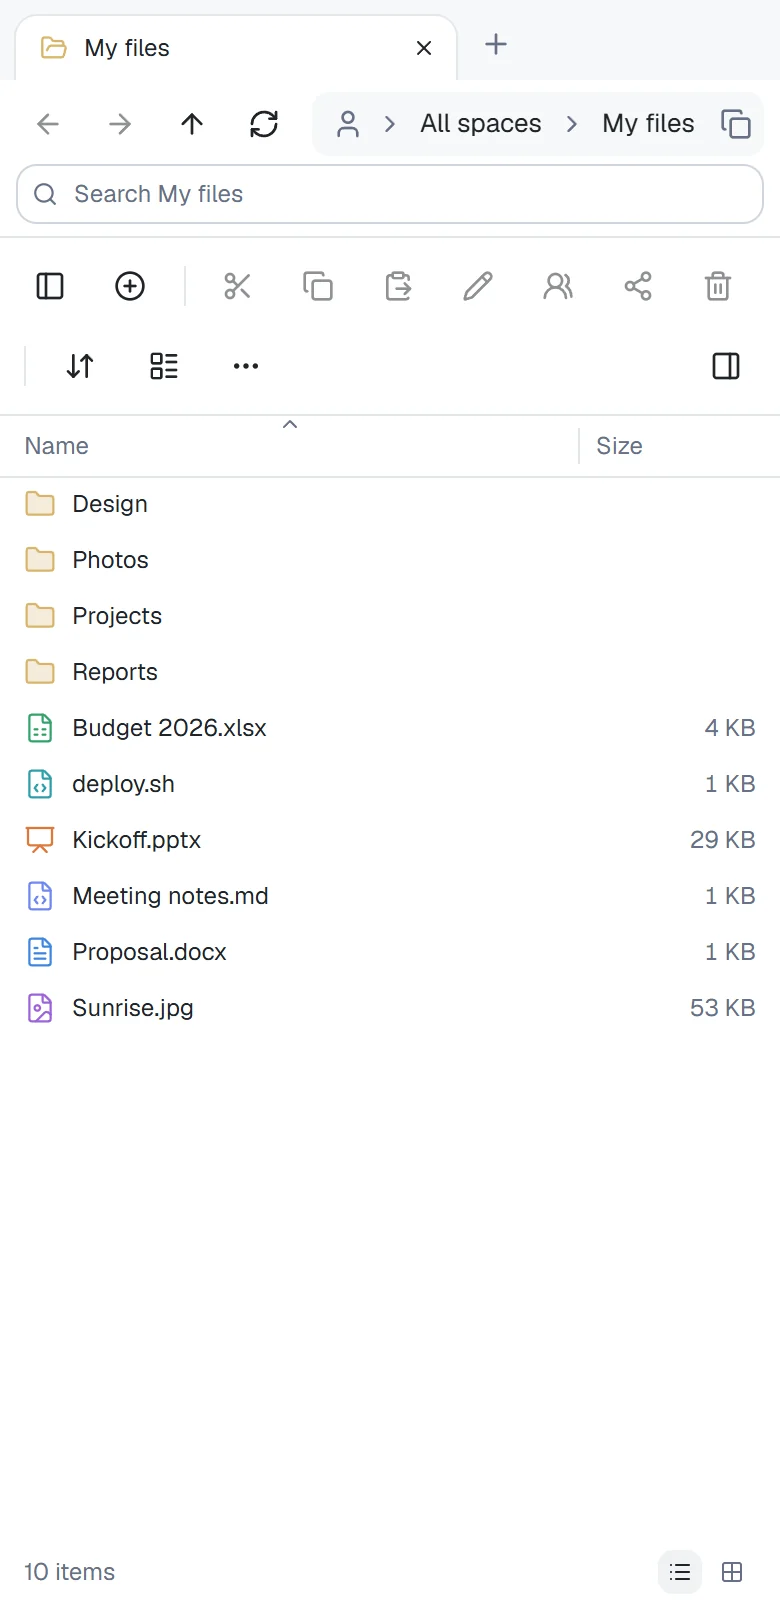Click the Share icon
The height and width of the screenshot is (1600, 780).
click(x=638, y=286)
